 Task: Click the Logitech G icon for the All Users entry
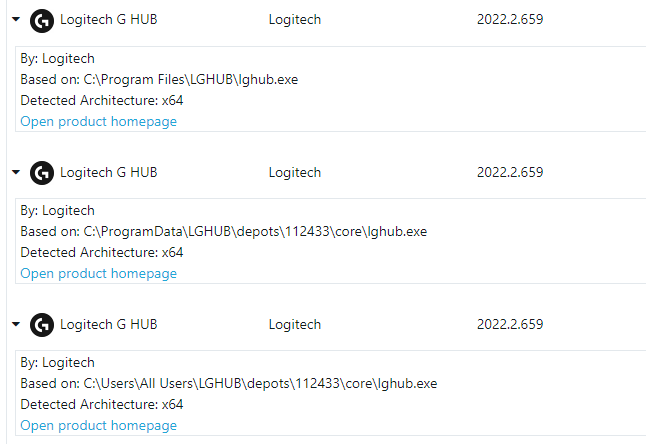pos(42,325)
